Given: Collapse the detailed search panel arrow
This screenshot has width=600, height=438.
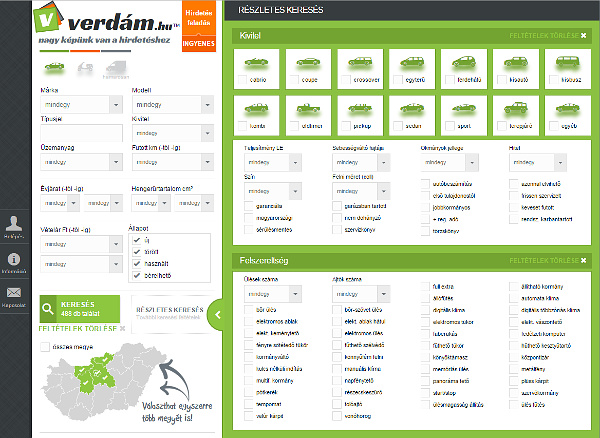Looking at the screenshot, I should pos(218,314).
